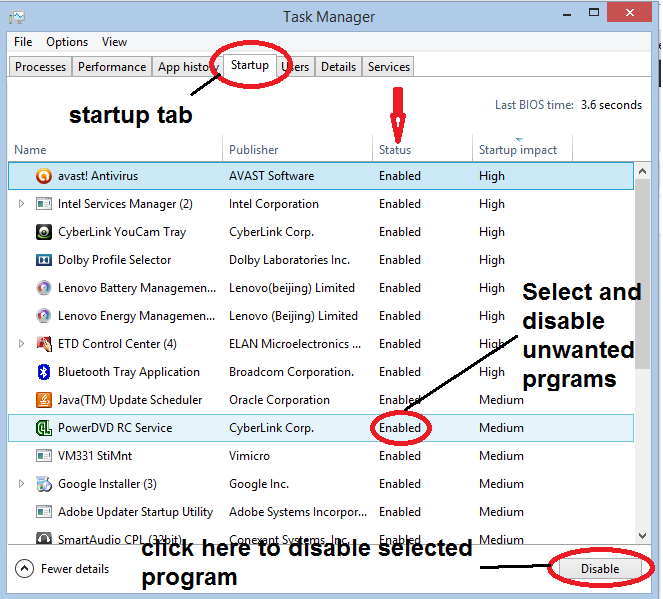663x599 pixels.
Task: Click Intel Corporation publisher cell
Action: (274, 204)
